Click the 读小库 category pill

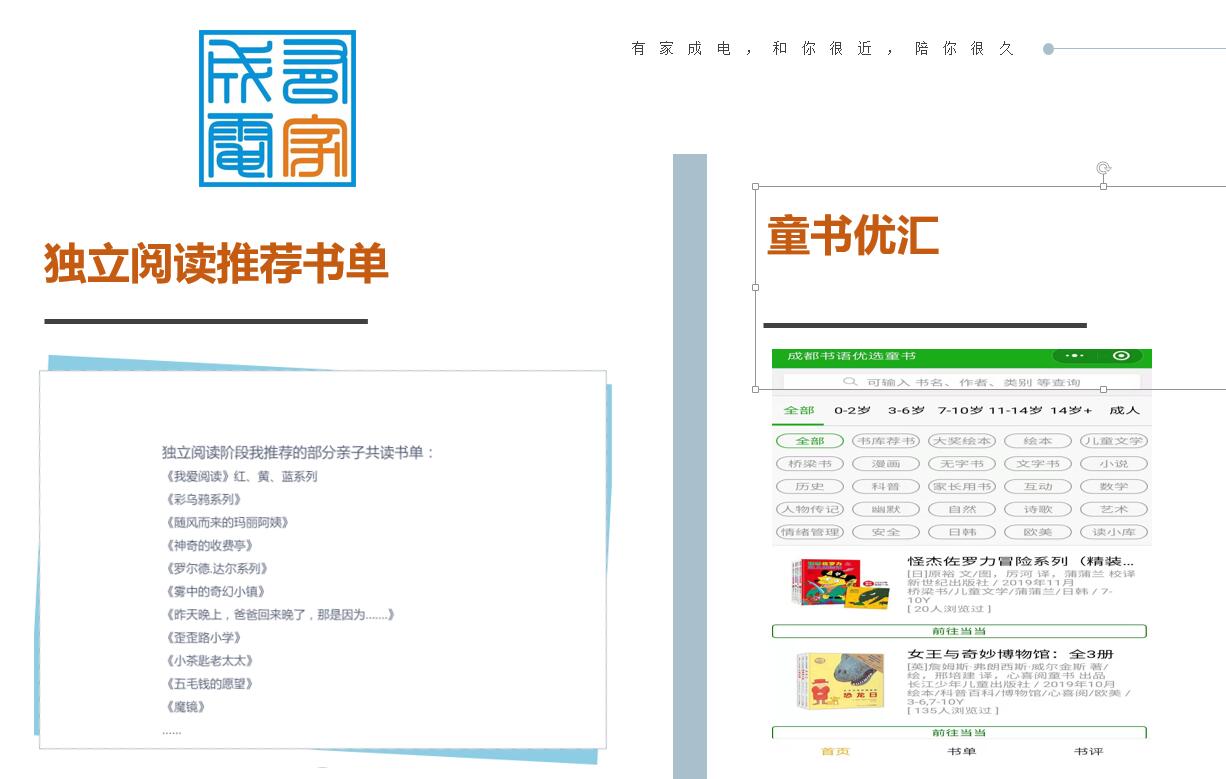pyautogui.click(x=1113, y=532)
